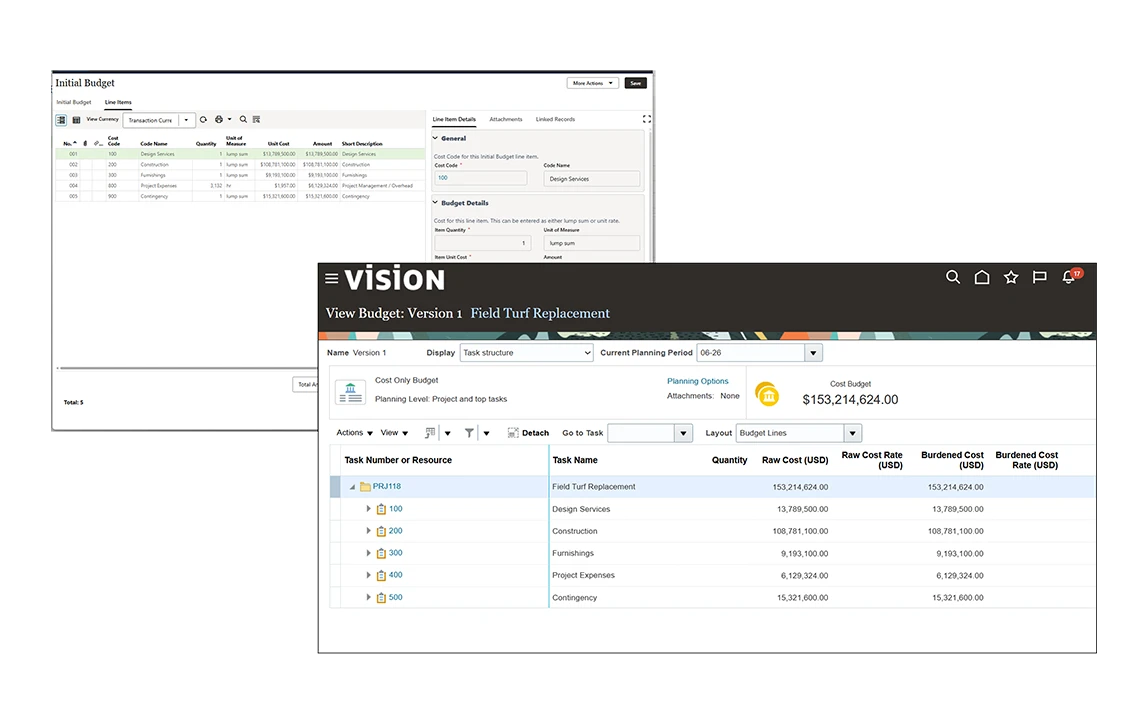
Task: Open the Actions menu
Action: click(x=354, y=433)
